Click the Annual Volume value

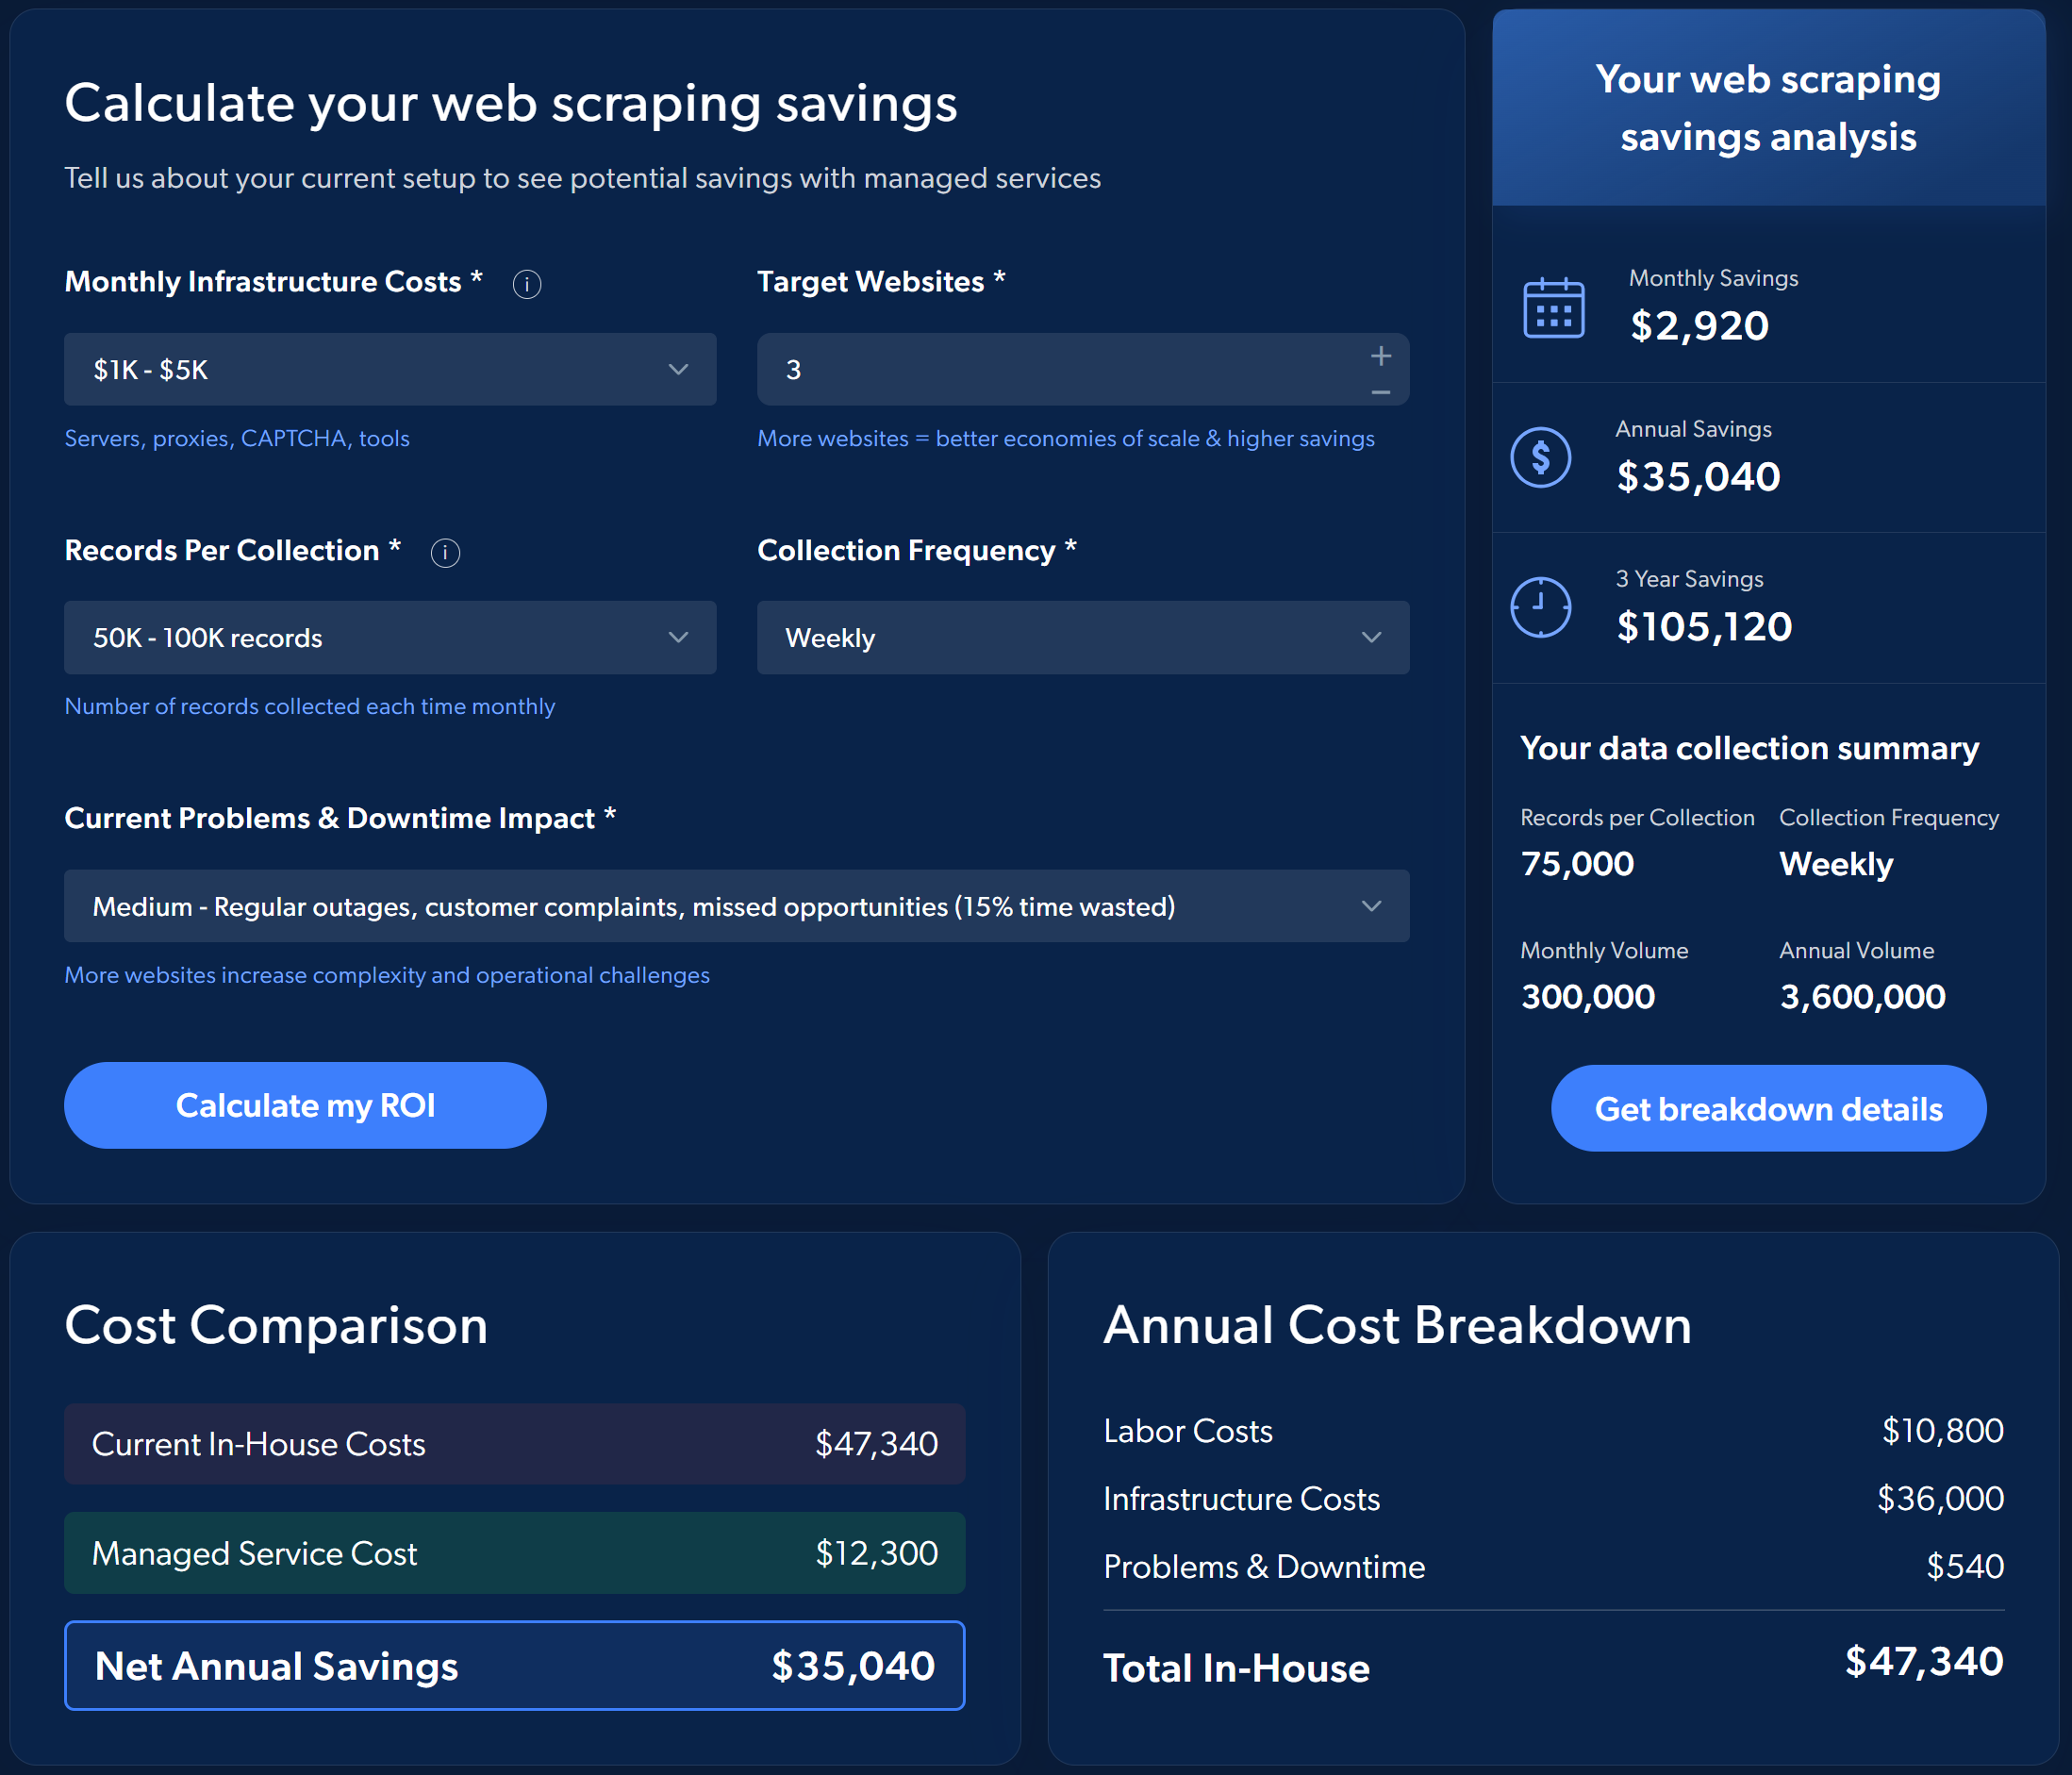[x=1862, y=996]
